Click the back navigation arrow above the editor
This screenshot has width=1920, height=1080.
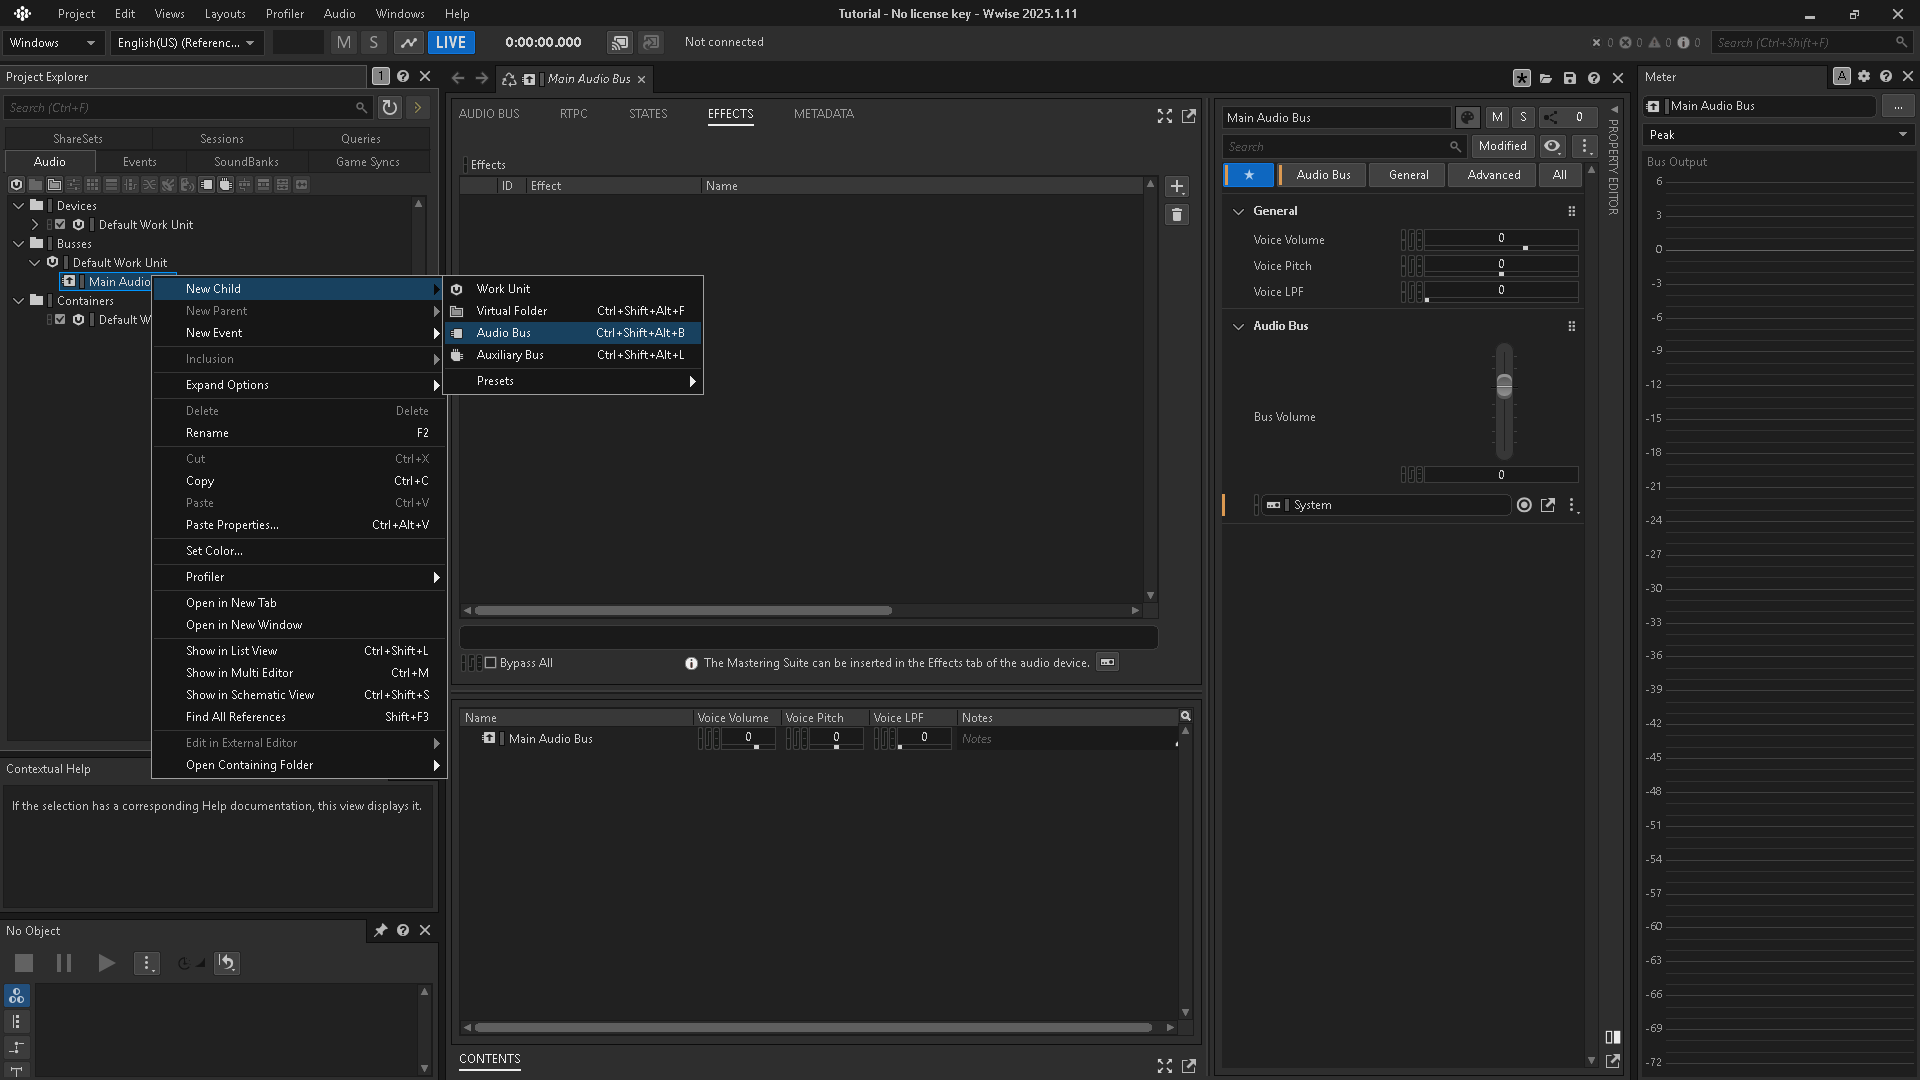tap(457, 78)
